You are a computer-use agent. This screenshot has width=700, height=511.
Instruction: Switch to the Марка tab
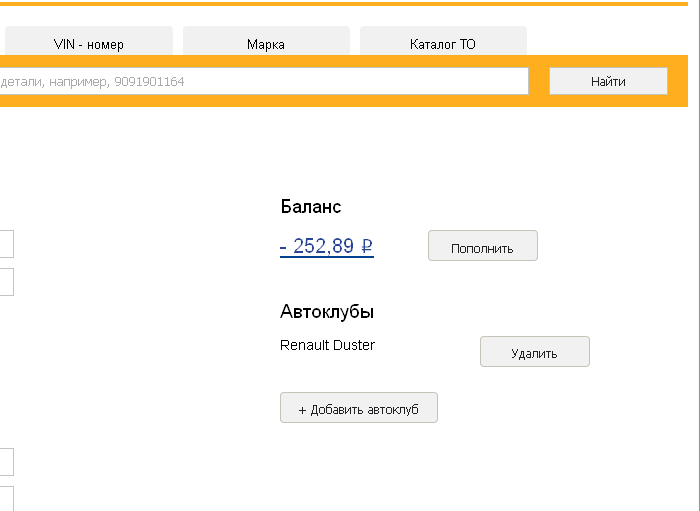pos(266,44)
